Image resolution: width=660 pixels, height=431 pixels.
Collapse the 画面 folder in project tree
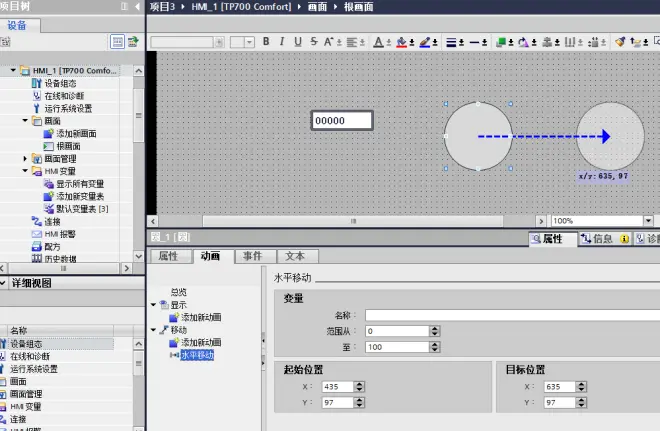point(25,121)
